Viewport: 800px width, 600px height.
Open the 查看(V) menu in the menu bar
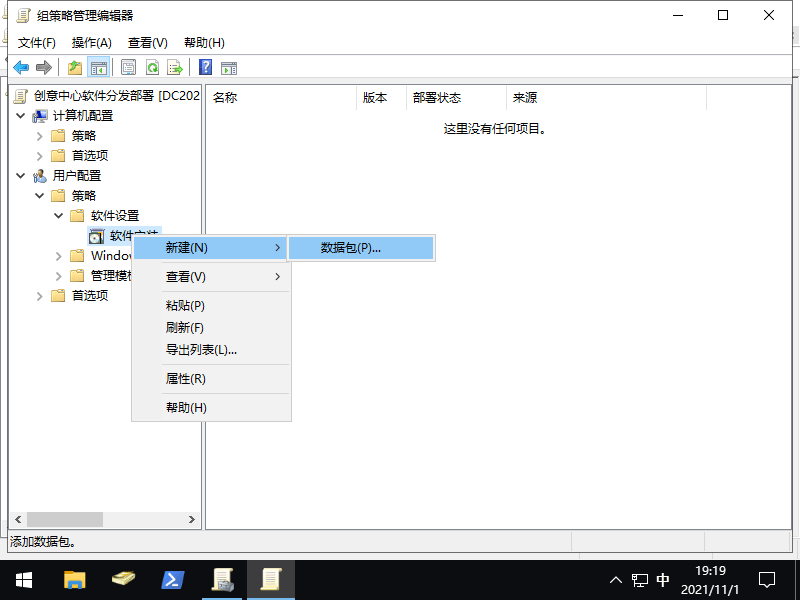coord(147,43)
